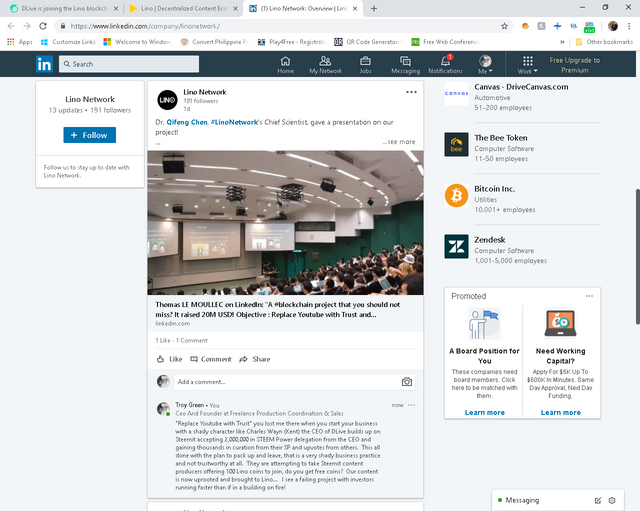Open The Bee Token logo
Screen dimensions: 640x511
point(456,144)
